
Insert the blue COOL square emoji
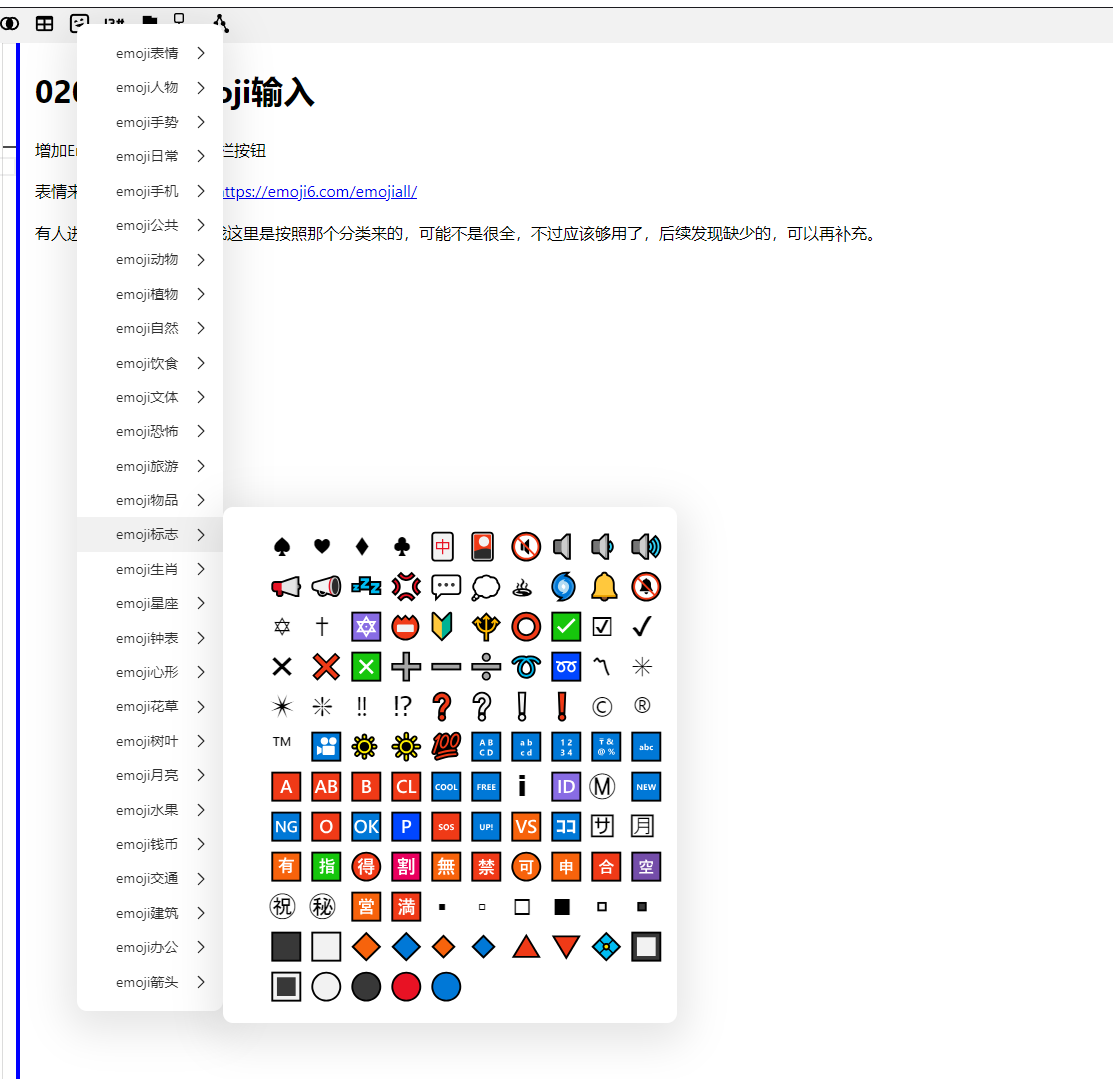point(446,787)
